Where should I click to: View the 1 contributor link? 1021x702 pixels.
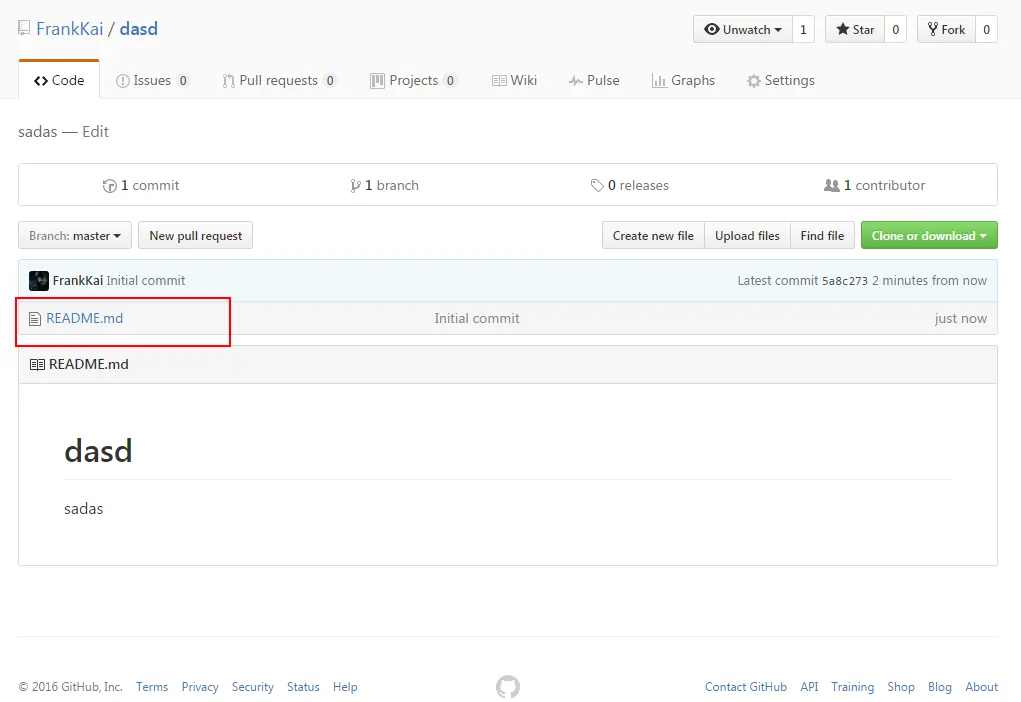coord(874,185)
